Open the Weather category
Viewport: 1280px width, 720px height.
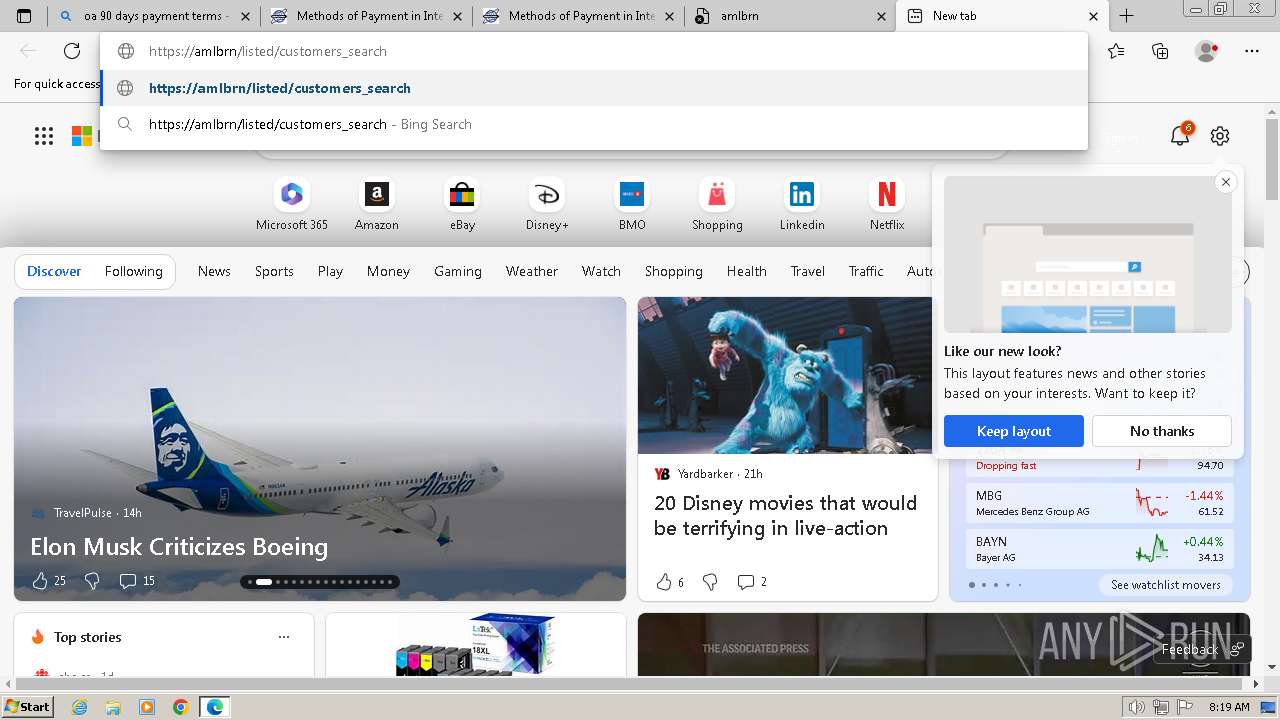531,271
